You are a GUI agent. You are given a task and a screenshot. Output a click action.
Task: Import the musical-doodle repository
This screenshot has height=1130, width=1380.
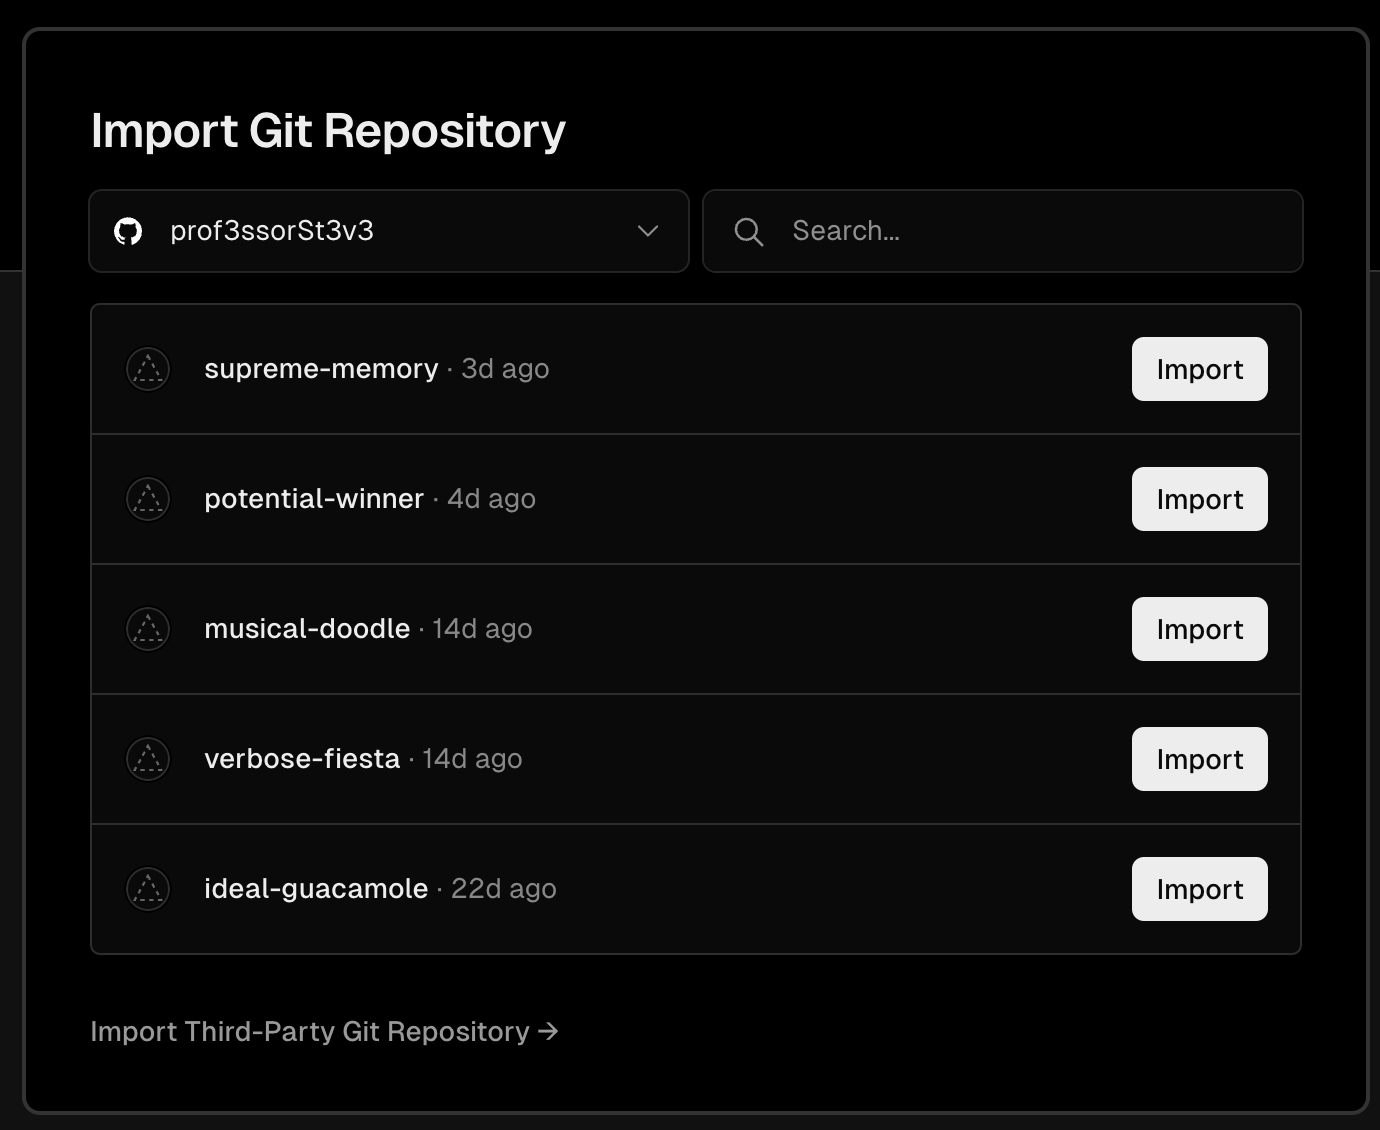(x=1199, y=629)
